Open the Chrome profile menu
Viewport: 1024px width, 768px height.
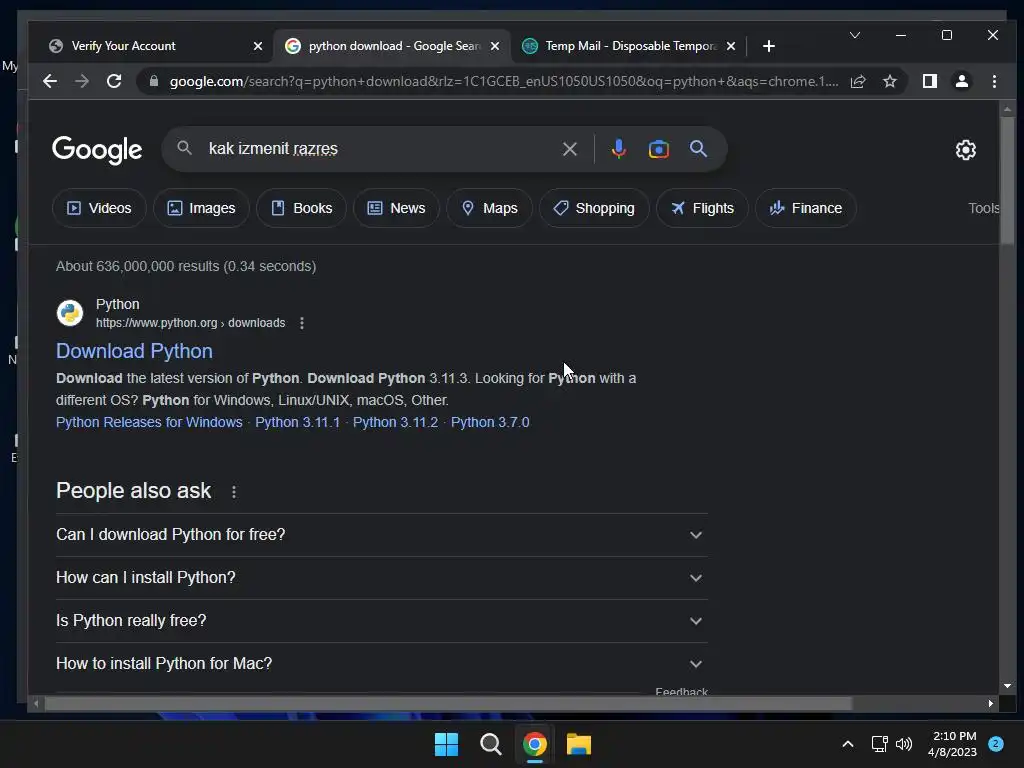coord(962,81)
